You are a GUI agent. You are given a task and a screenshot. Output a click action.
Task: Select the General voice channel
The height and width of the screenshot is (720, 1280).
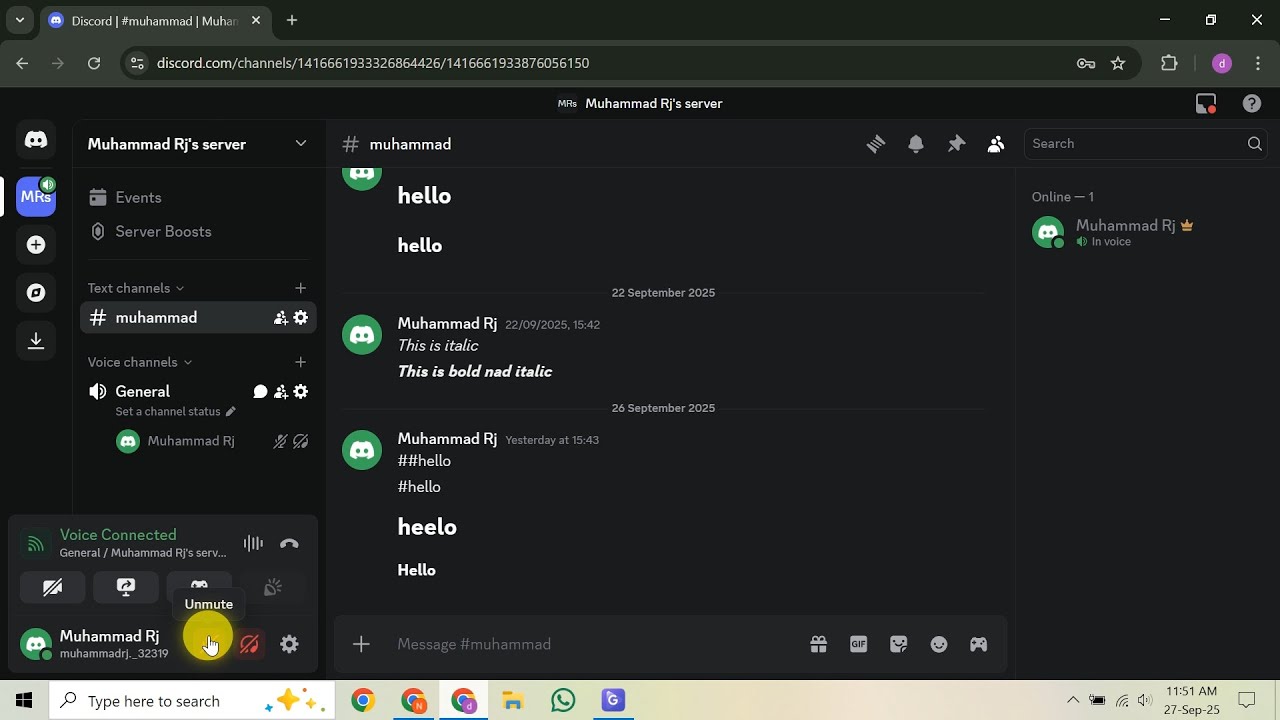[x=143, y=391]
